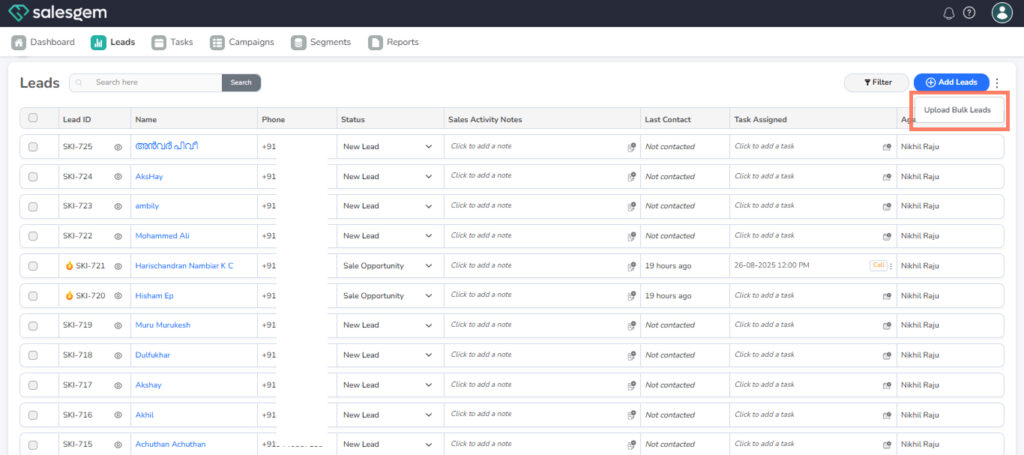This screenshot has width=1024, height=455.
Task: Expand the Status dropdown for SKI-725
Action: (x=428, y=147)
